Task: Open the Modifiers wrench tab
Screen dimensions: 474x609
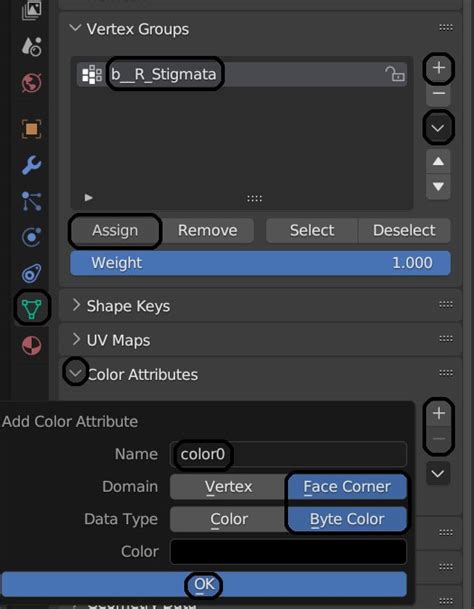Action: coord(31,165)
